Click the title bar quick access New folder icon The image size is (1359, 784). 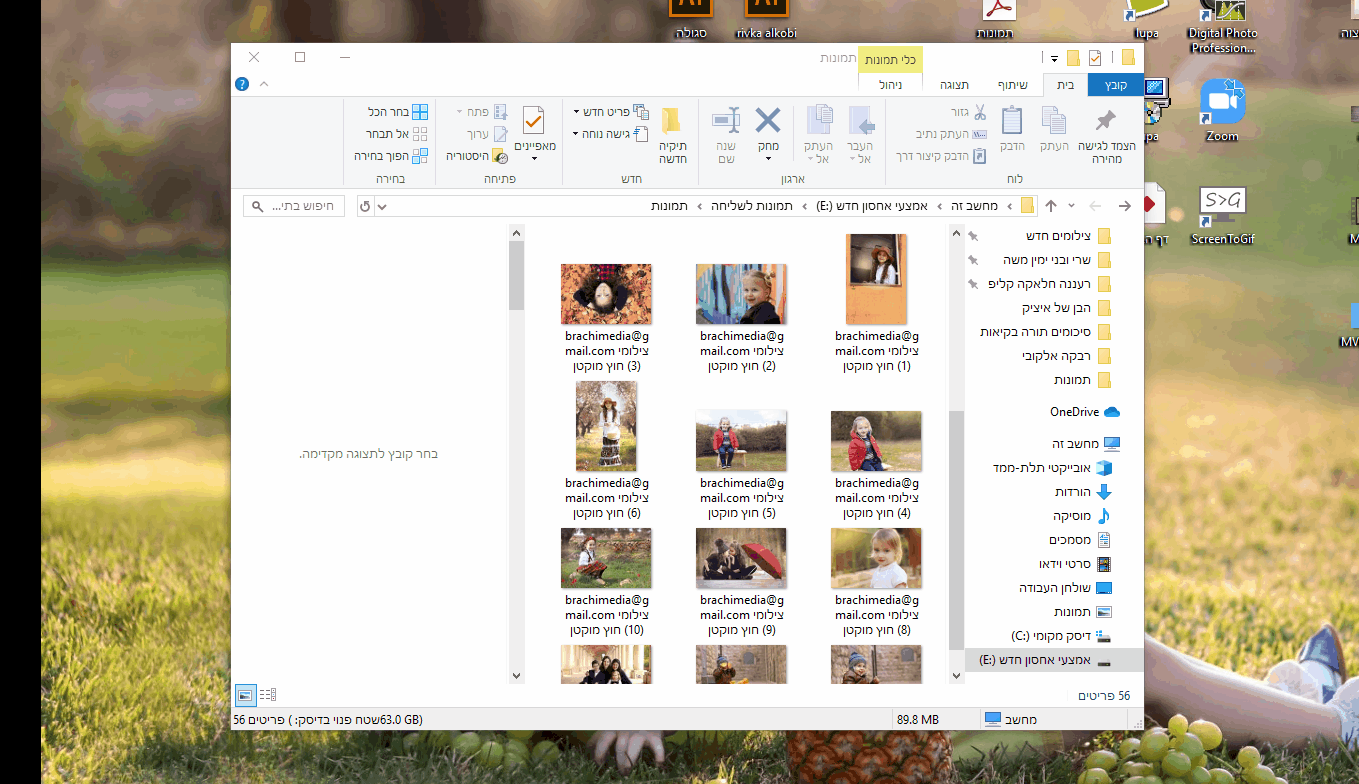click(x=1073, y=57)
